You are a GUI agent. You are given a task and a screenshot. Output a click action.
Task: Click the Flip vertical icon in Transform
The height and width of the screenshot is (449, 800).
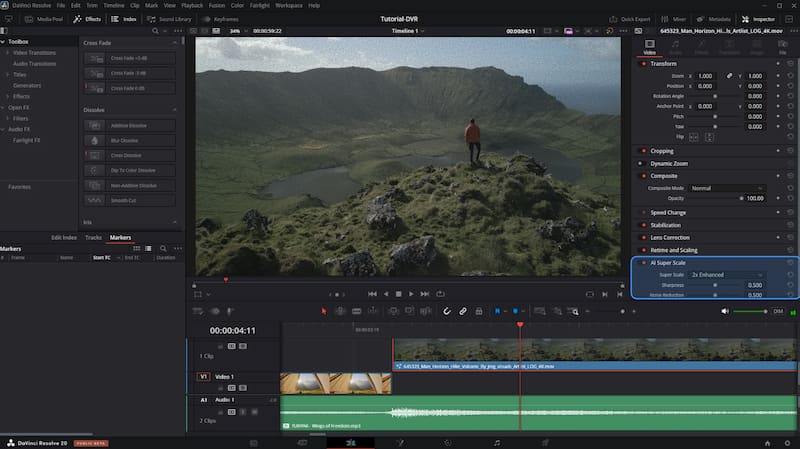tap(709, 137)
